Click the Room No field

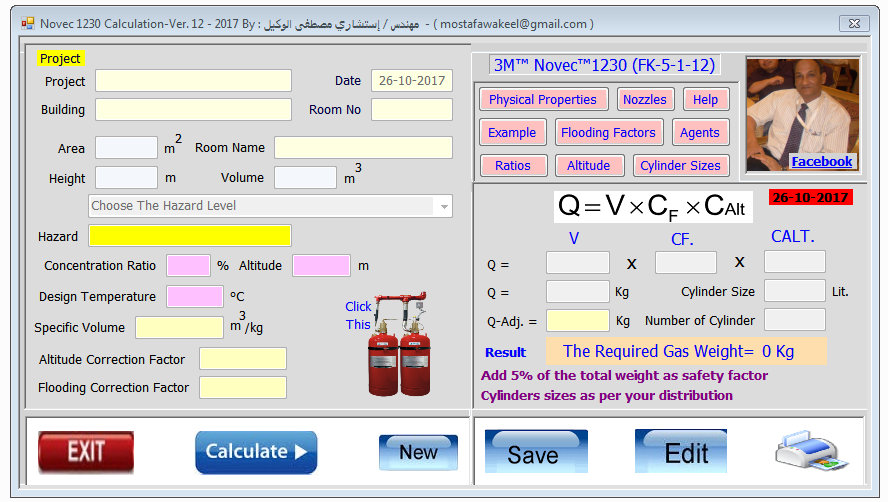coord(412,109)
